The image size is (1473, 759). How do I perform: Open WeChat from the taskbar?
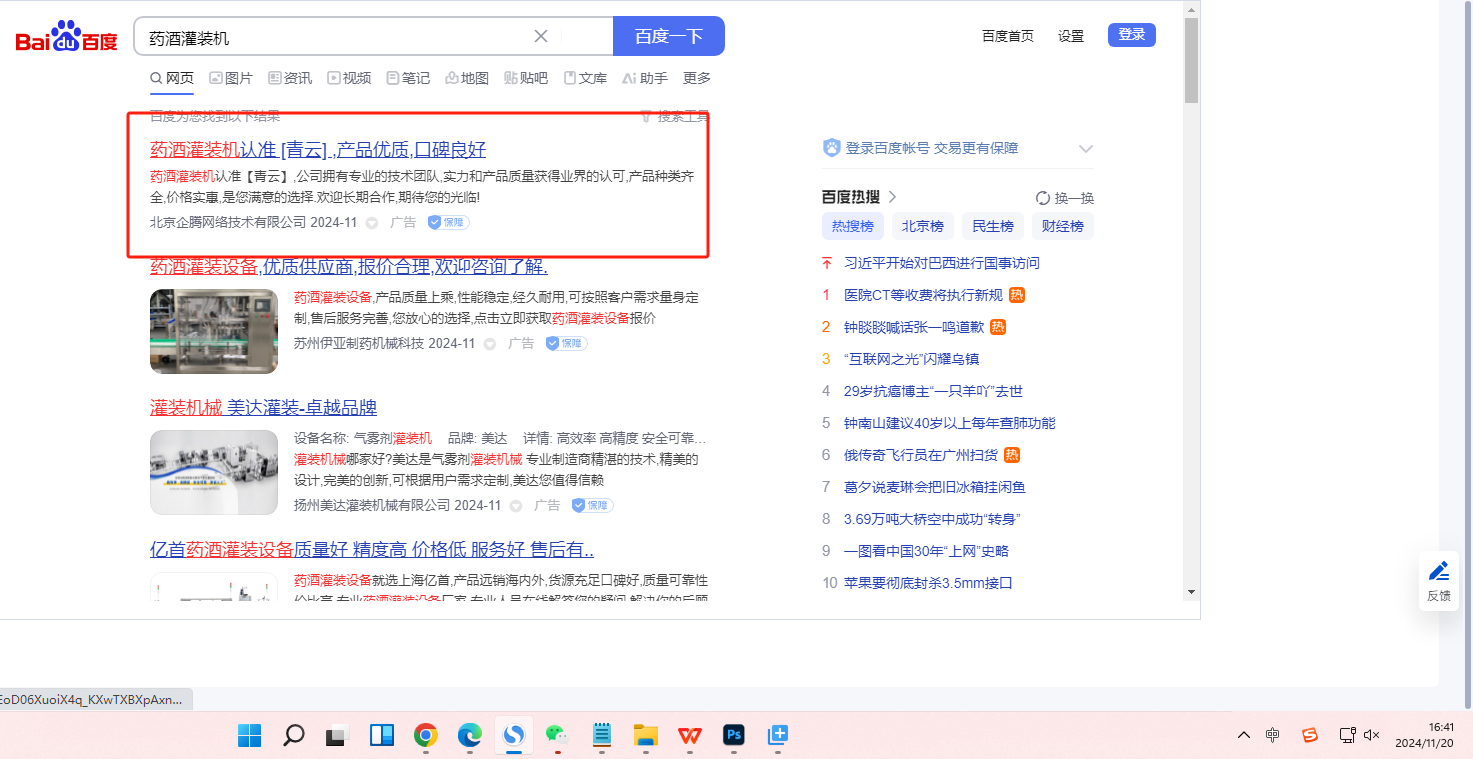coord(557,736)
